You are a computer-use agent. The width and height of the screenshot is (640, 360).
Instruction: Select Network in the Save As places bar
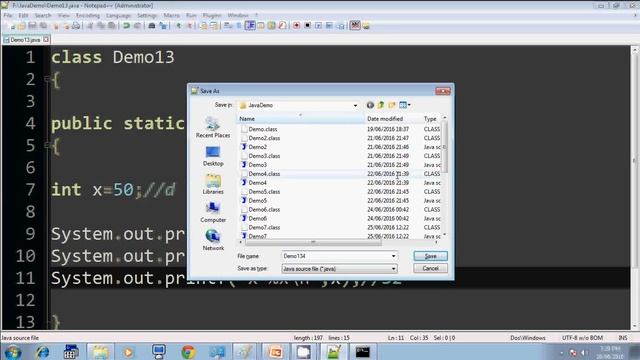tap(213, 240)
